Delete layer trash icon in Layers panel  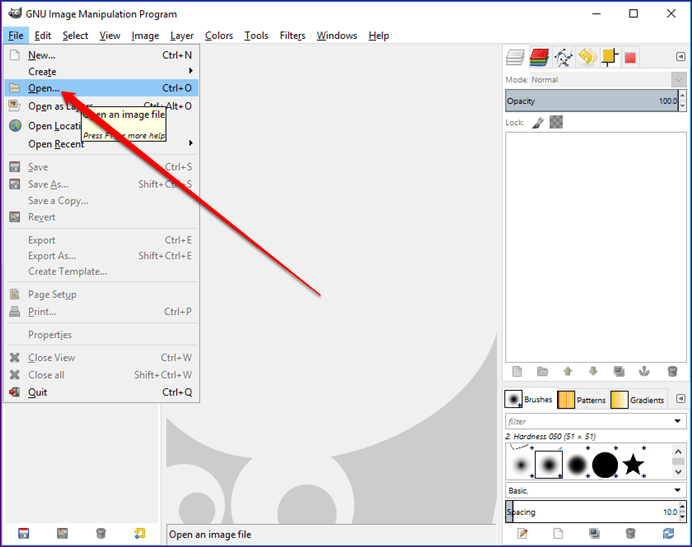[x=672, y=371]
